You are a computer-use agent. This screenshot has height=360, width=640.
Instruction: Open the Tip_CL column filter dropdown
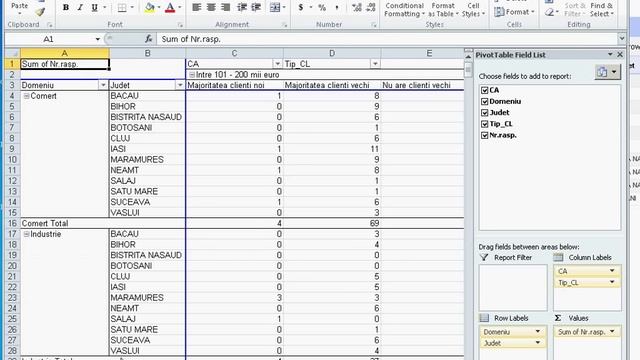tap(375, 64)
